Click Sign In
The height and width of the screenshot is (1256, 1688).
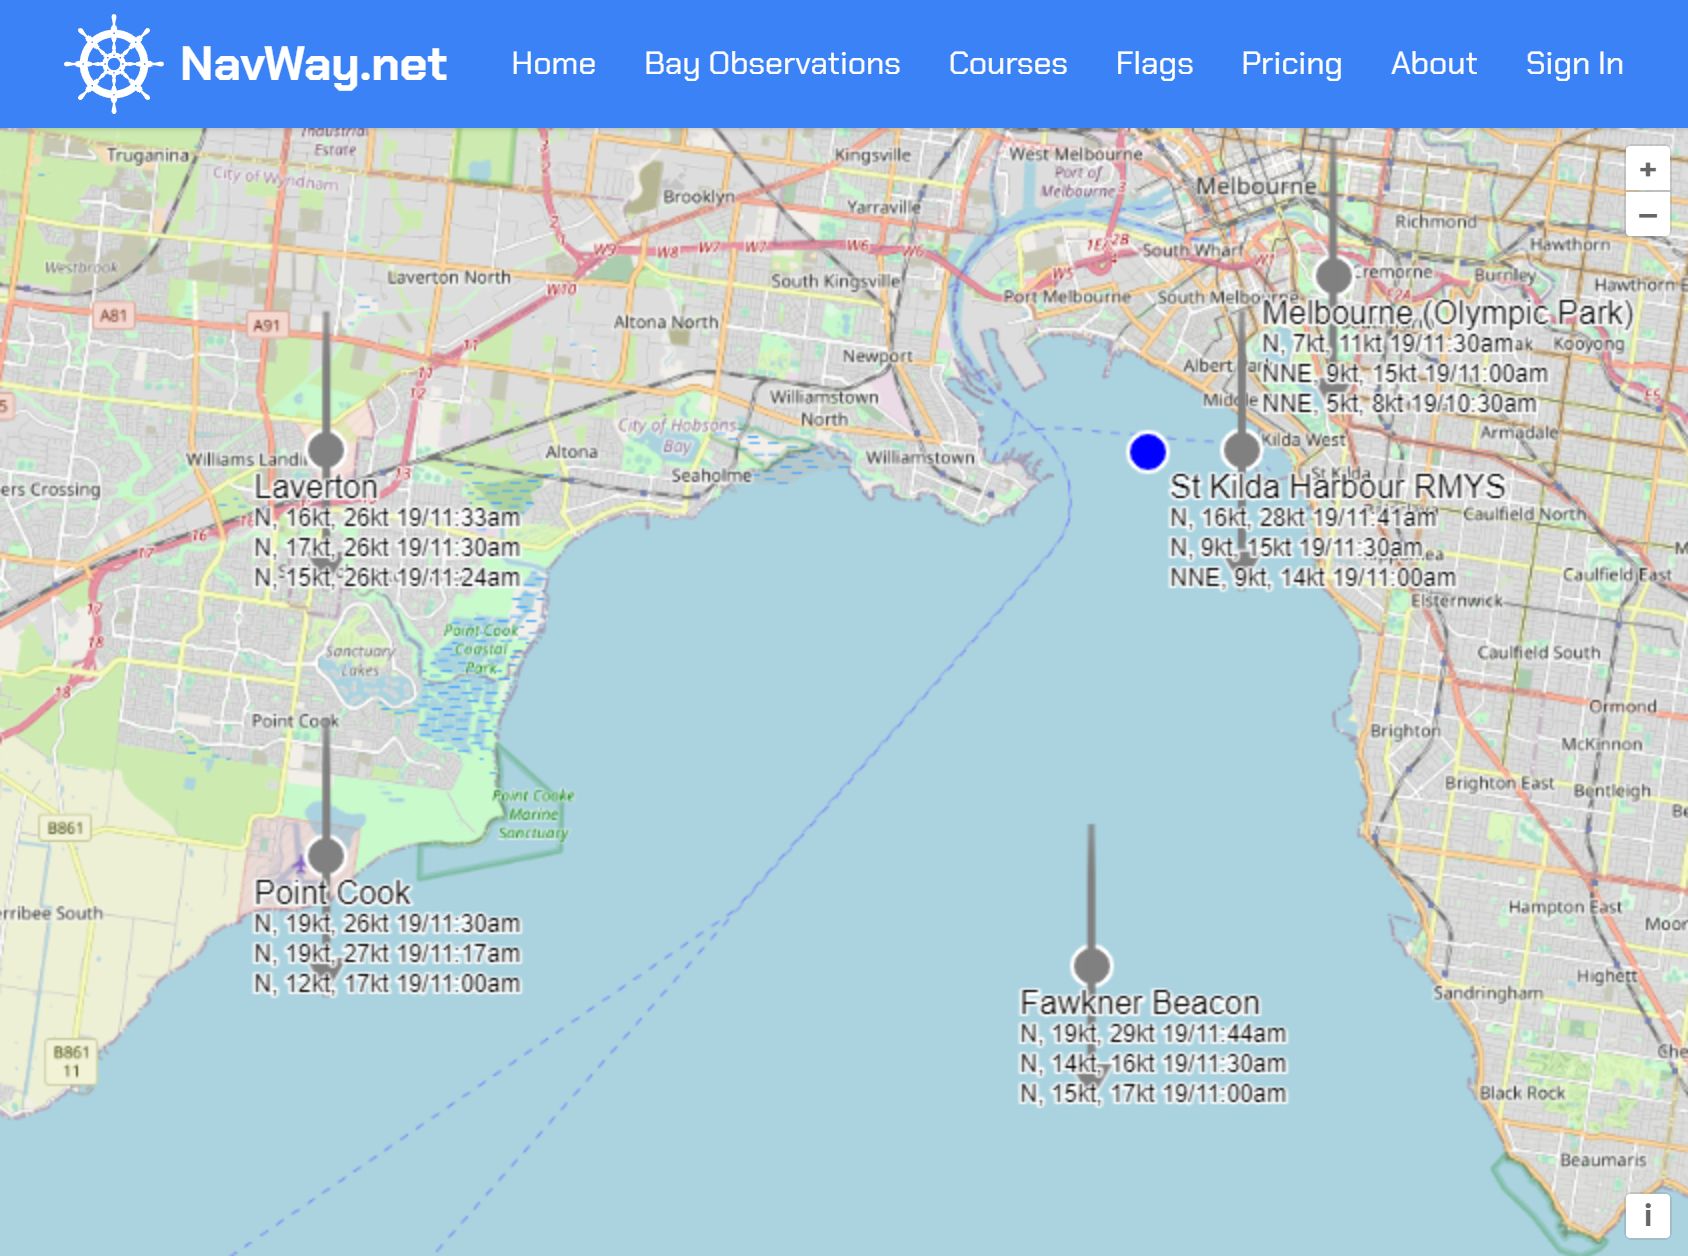tap(1574, 63)
